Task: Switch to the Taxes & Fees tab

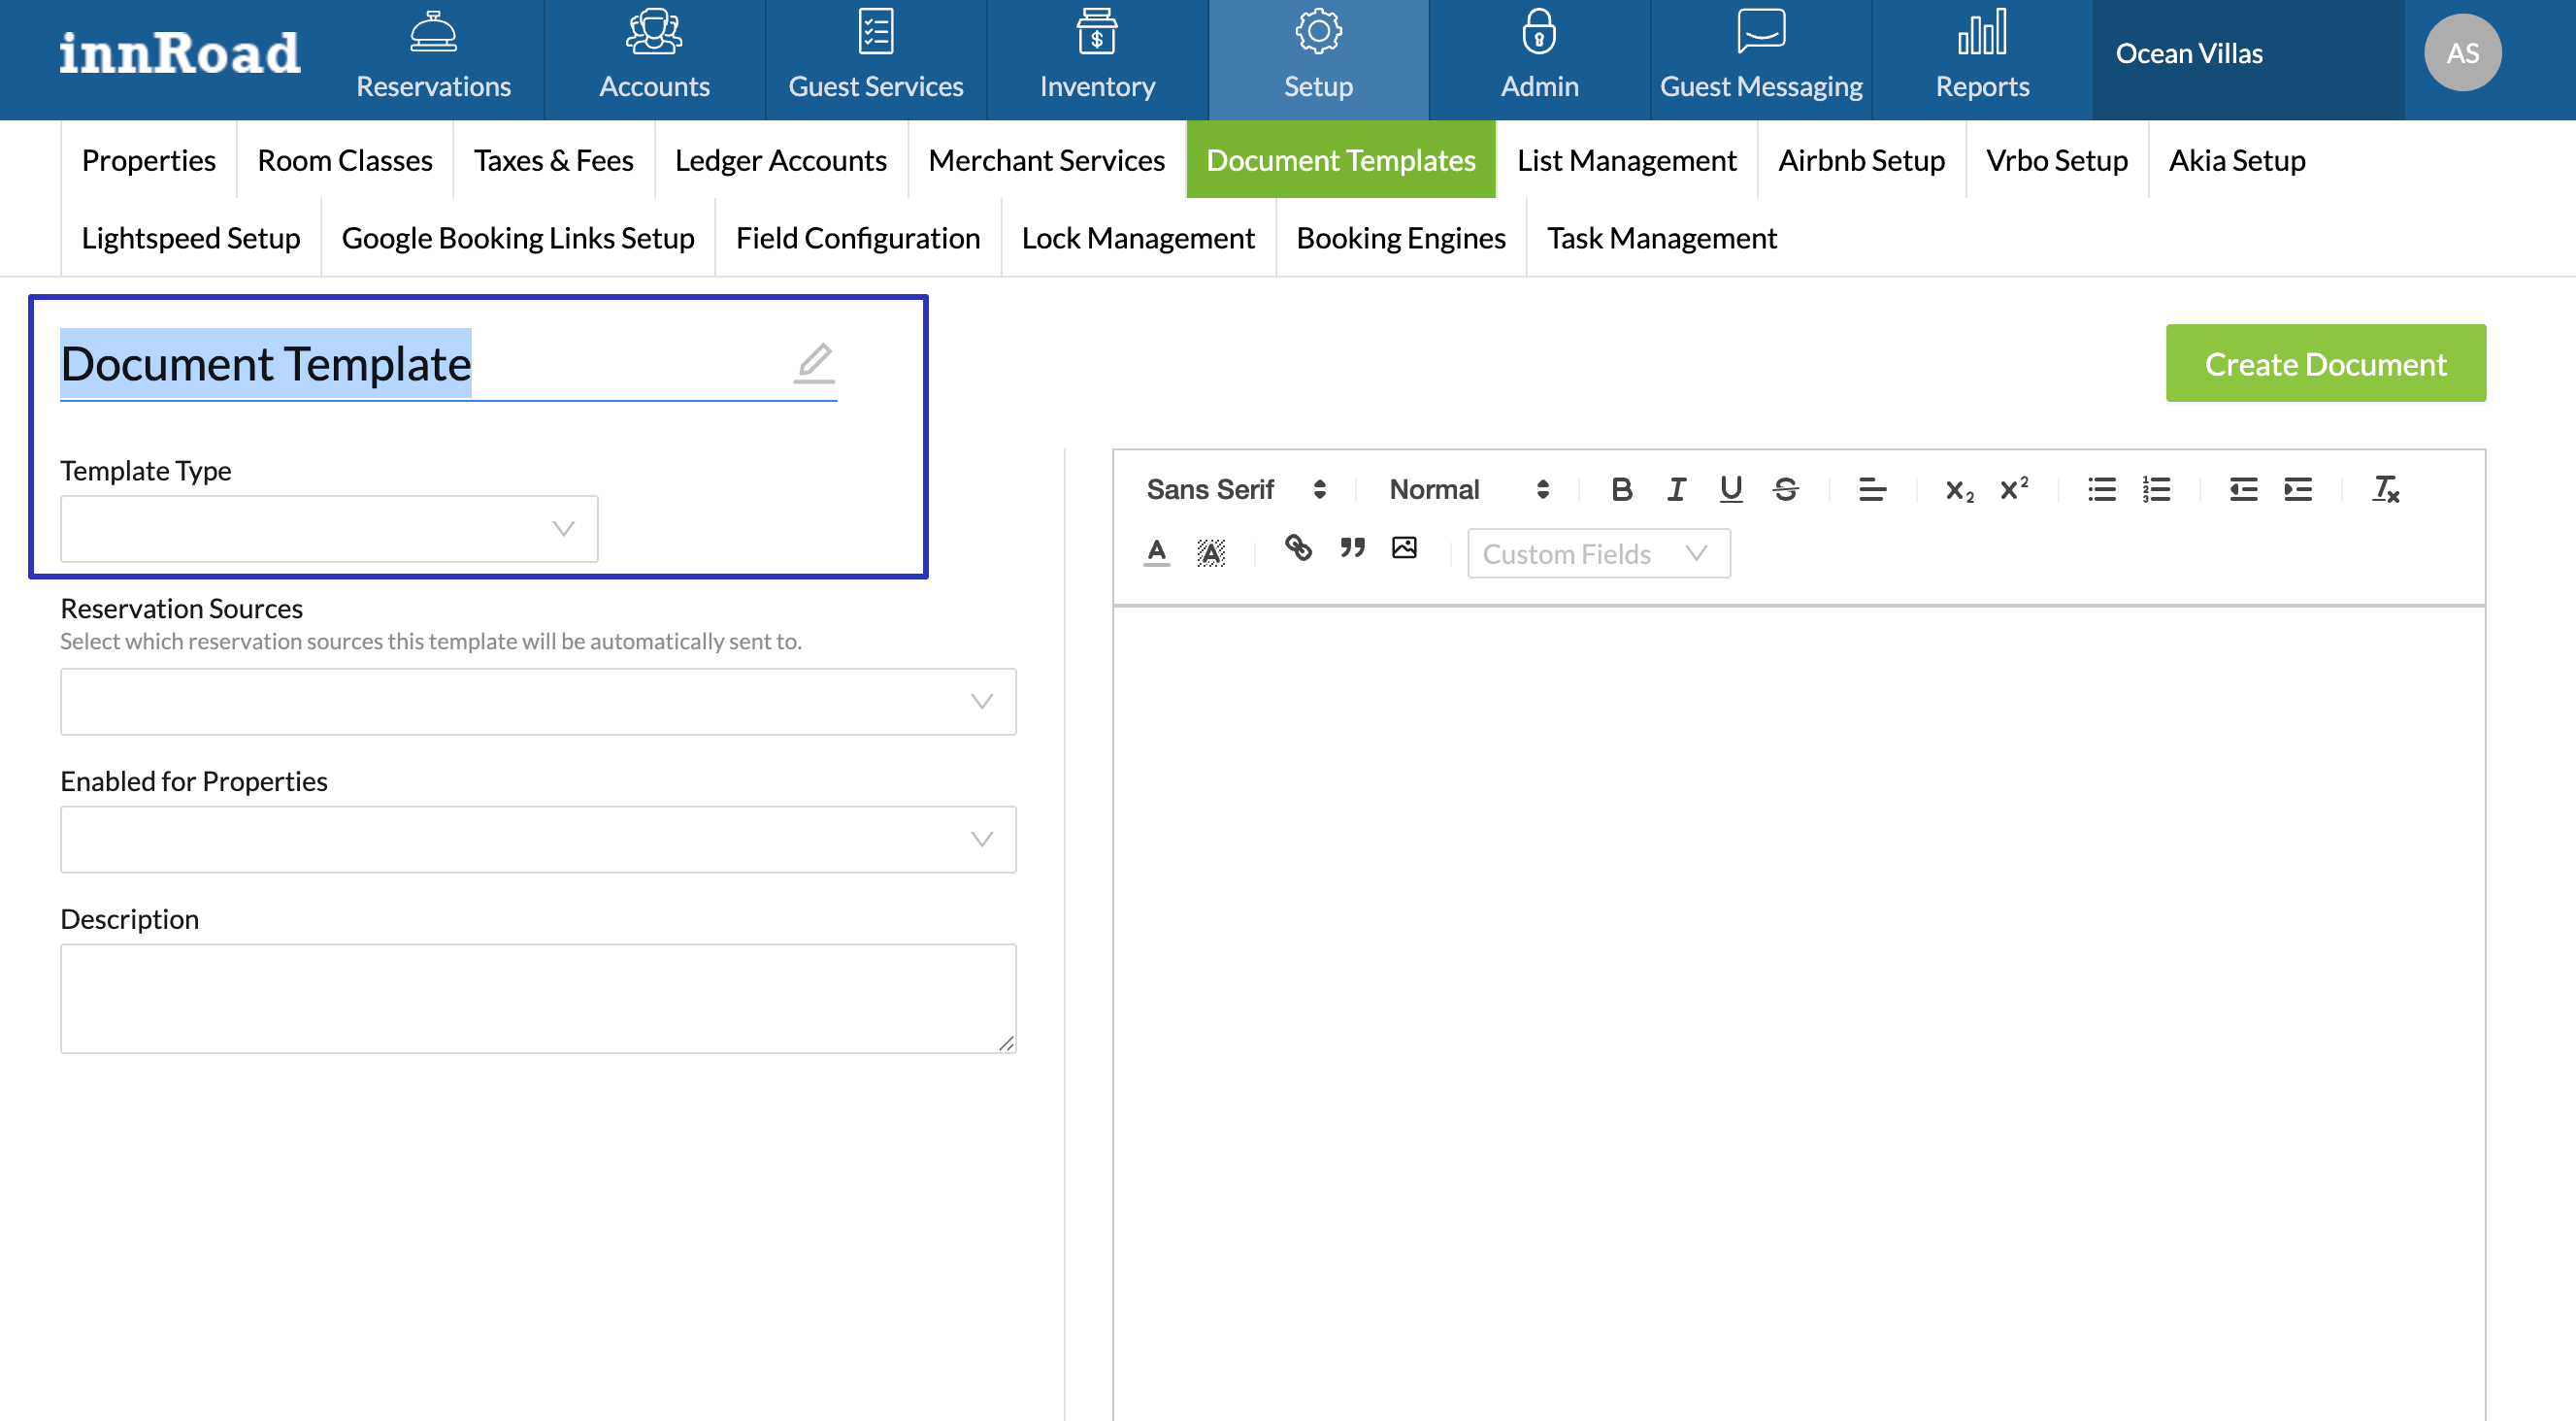Action: tap(553, 160)
